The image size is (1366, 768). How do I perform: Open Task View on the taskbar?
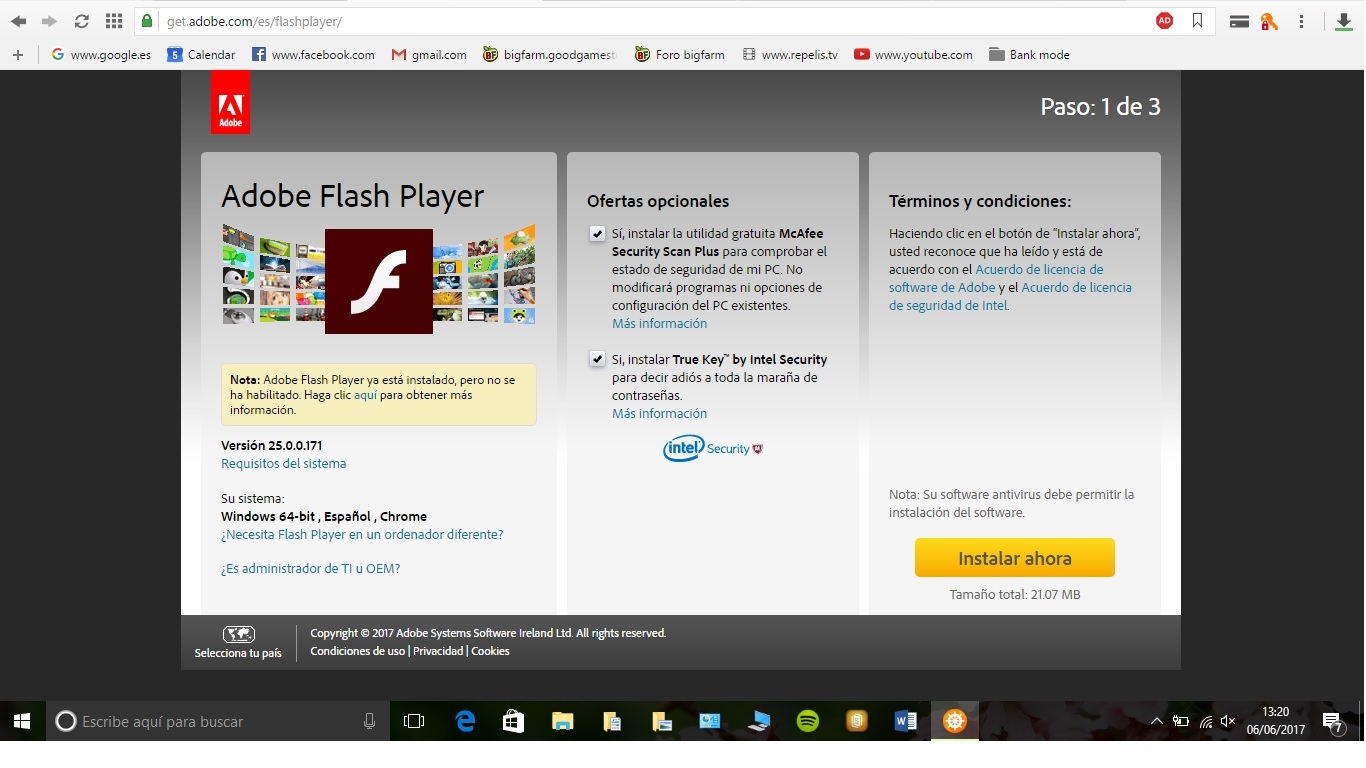point(414,721)
